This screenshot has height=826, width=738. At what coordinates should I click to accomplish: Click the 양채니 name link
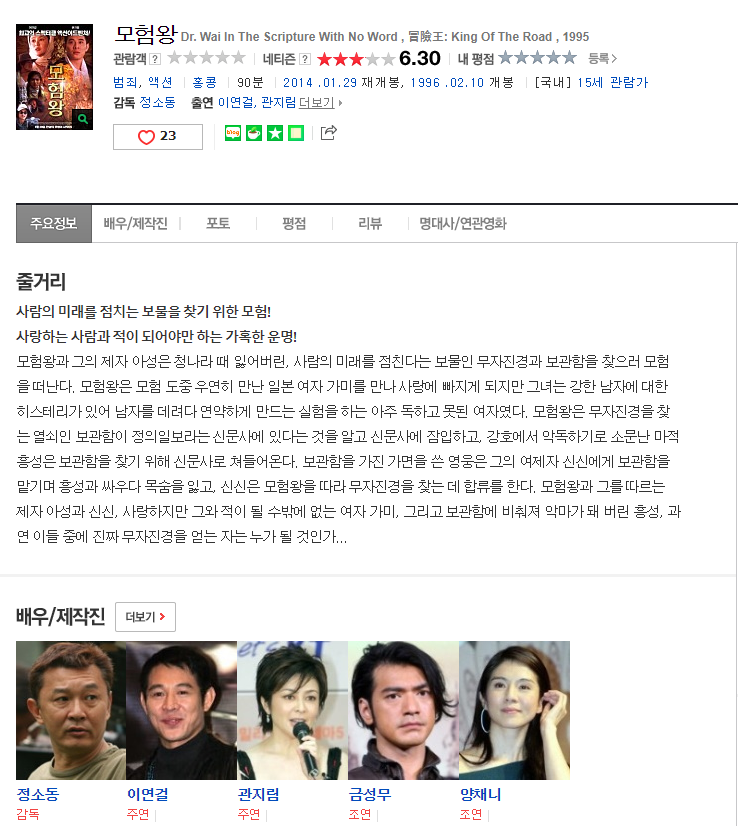(480, 794)
